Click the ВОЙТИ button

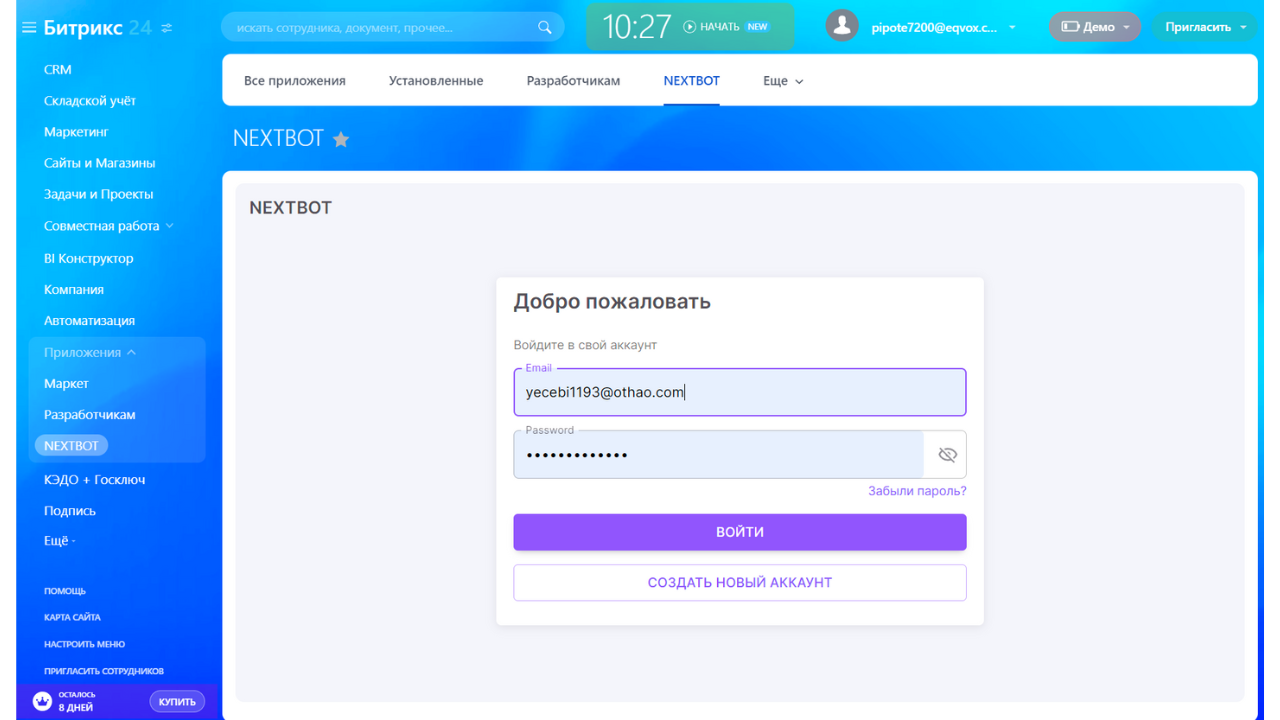point(740,532)
